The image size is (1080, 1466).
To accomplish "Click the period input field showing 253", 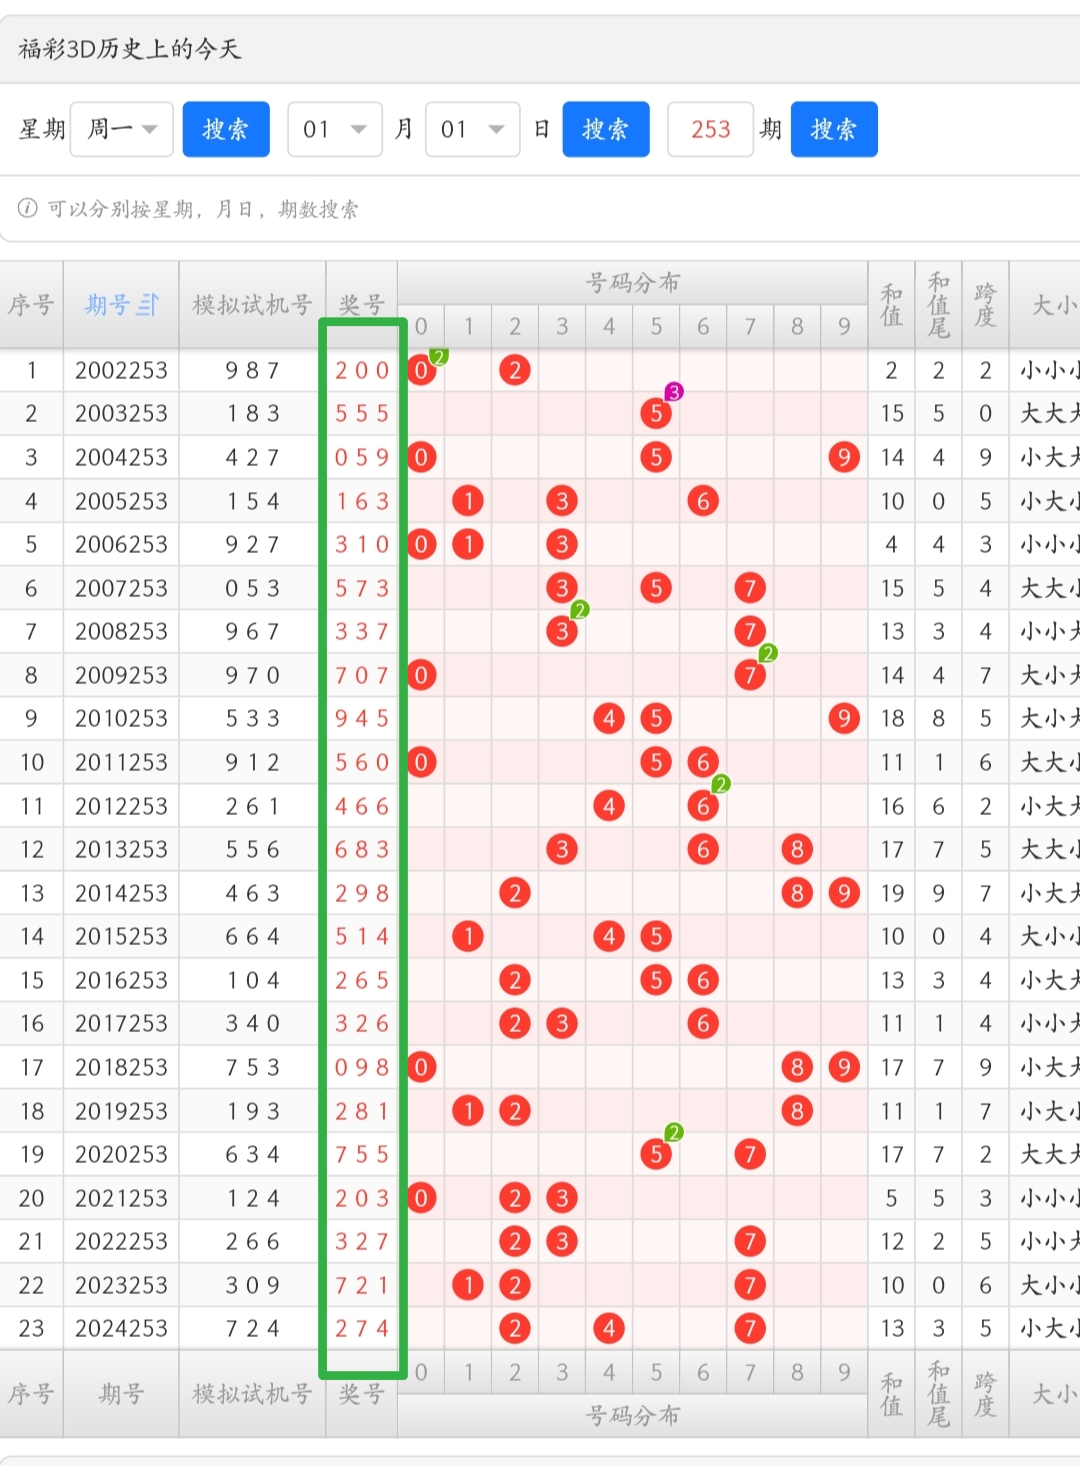I will pos(710,129).
